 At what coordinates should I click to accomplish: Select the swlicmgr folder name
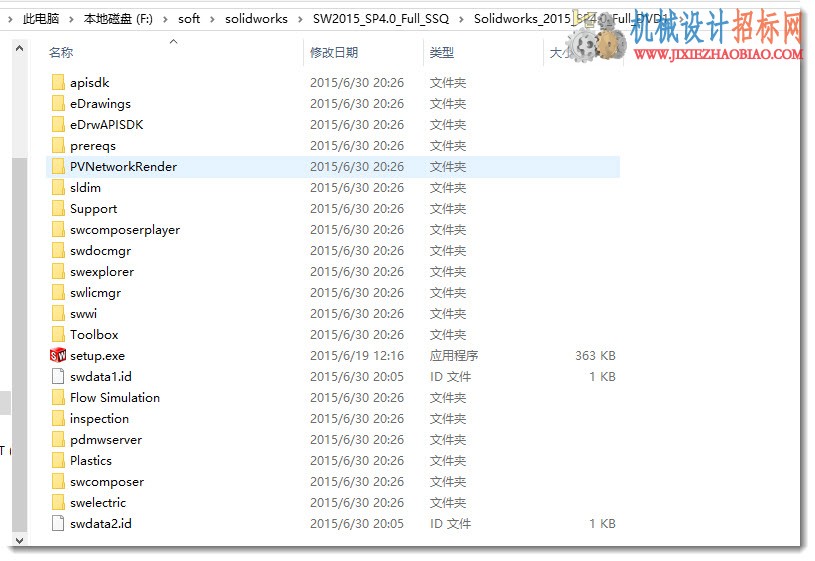click(x=95, y=293)
